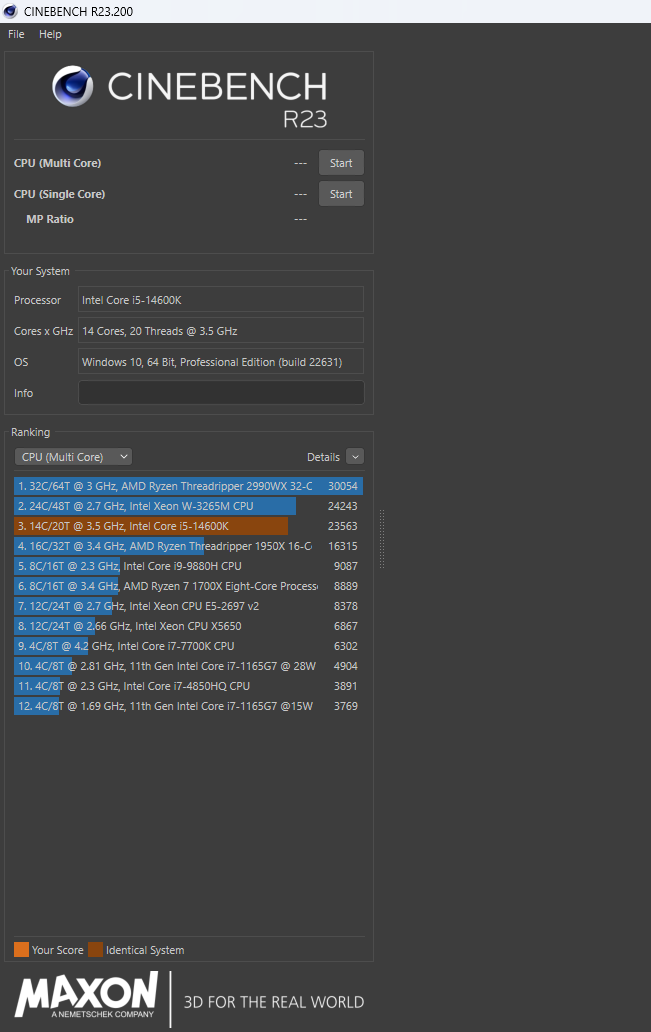Screen dimensions: 651x1032
Task: Open the Help menu
Action: tap(50, 34)
